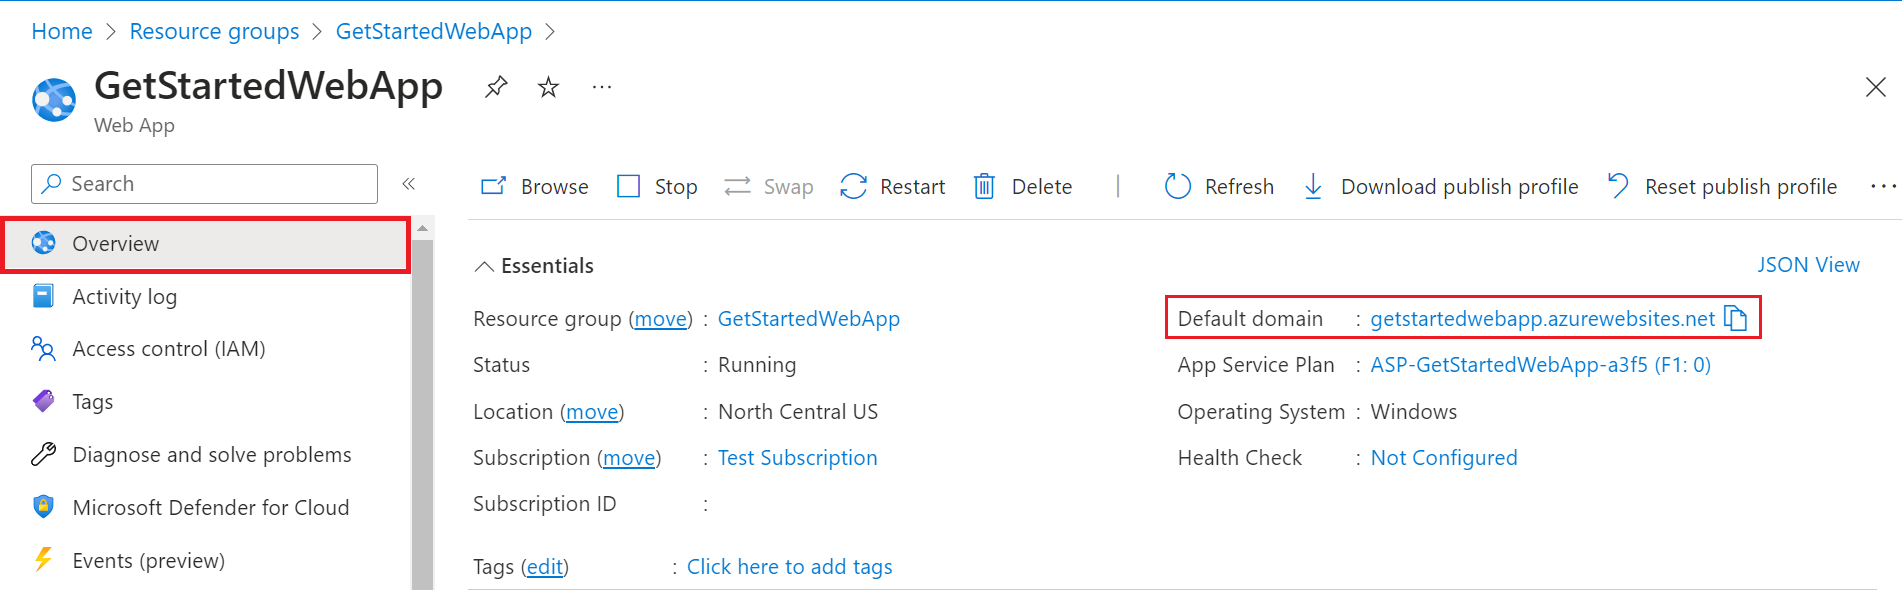Open more options beside the title
This screenshot has height=590, width=1902.
pos(601,87)
